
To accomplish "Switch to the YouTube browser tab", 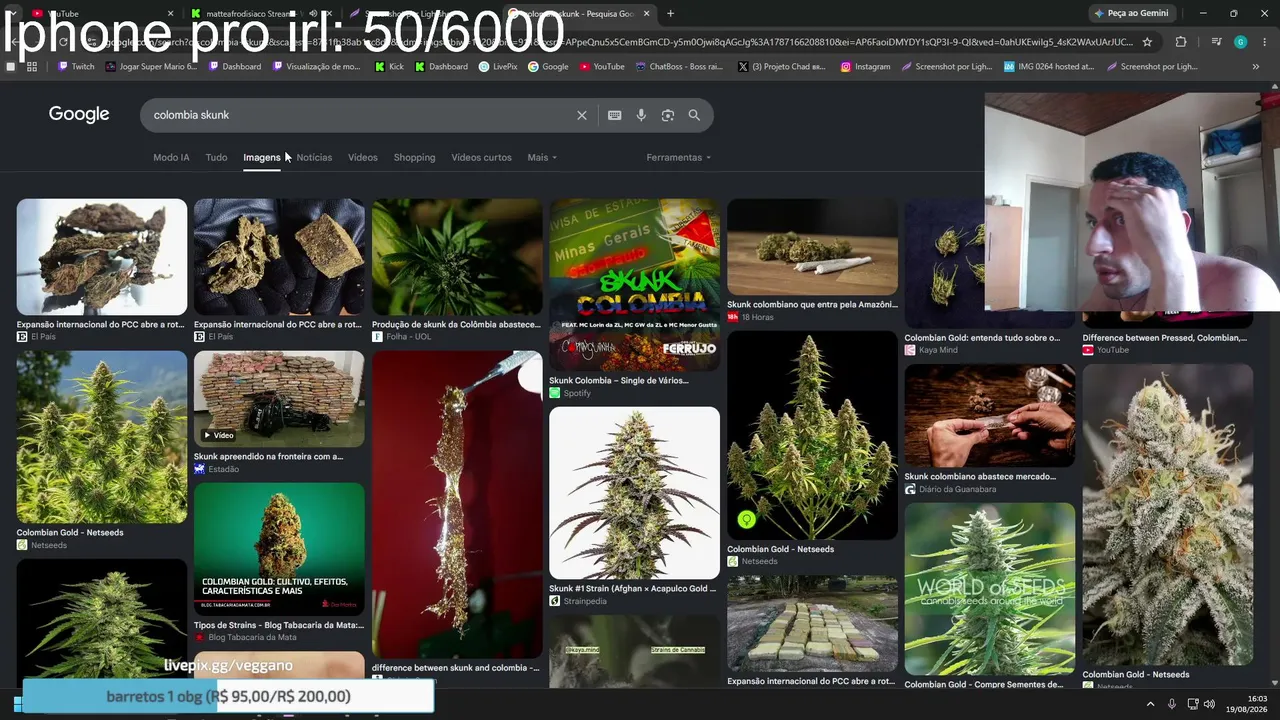I will (x=100, y=14).
